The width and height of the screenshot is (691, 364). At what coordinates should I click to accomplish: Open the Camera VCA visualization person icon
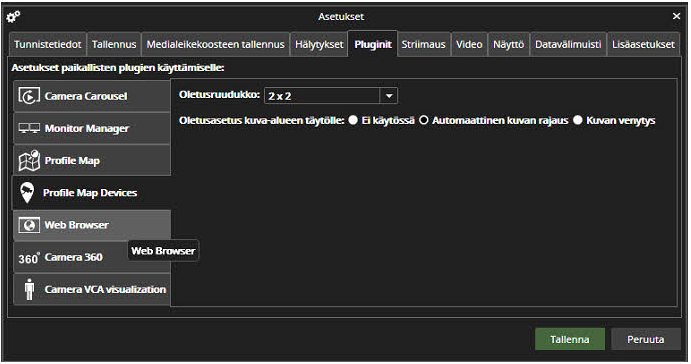click(30, 289)
